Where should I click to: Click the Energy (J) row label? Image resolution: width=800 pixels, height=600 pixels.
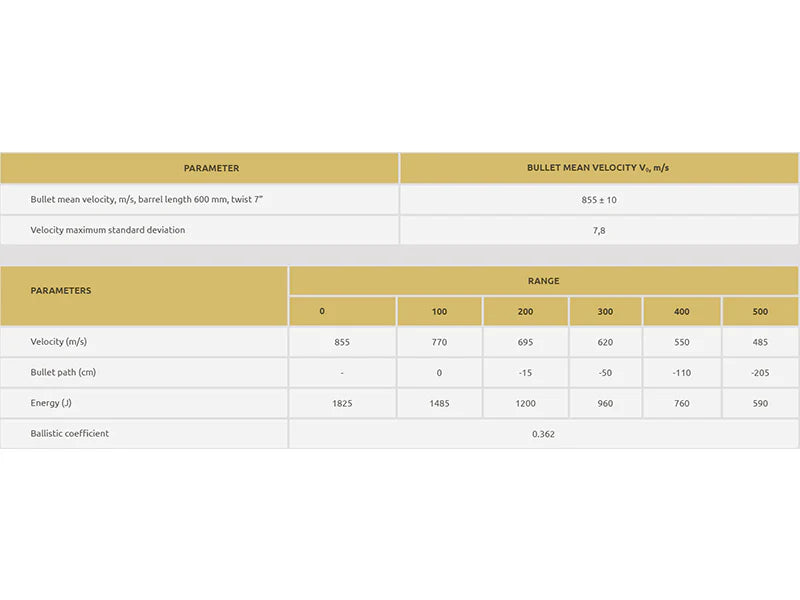51,403
